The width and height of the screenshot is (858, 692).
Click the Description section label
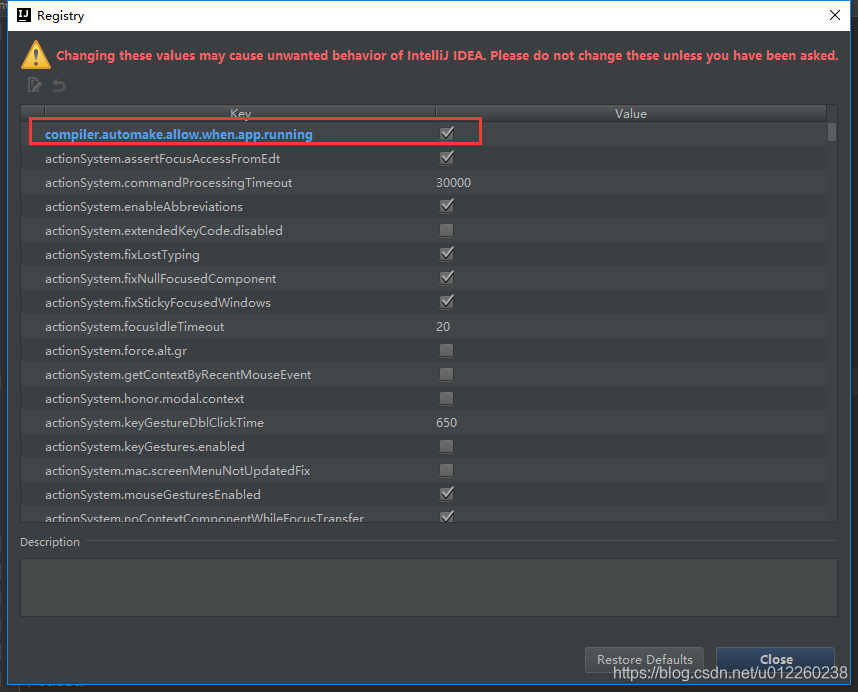[50, 542]
